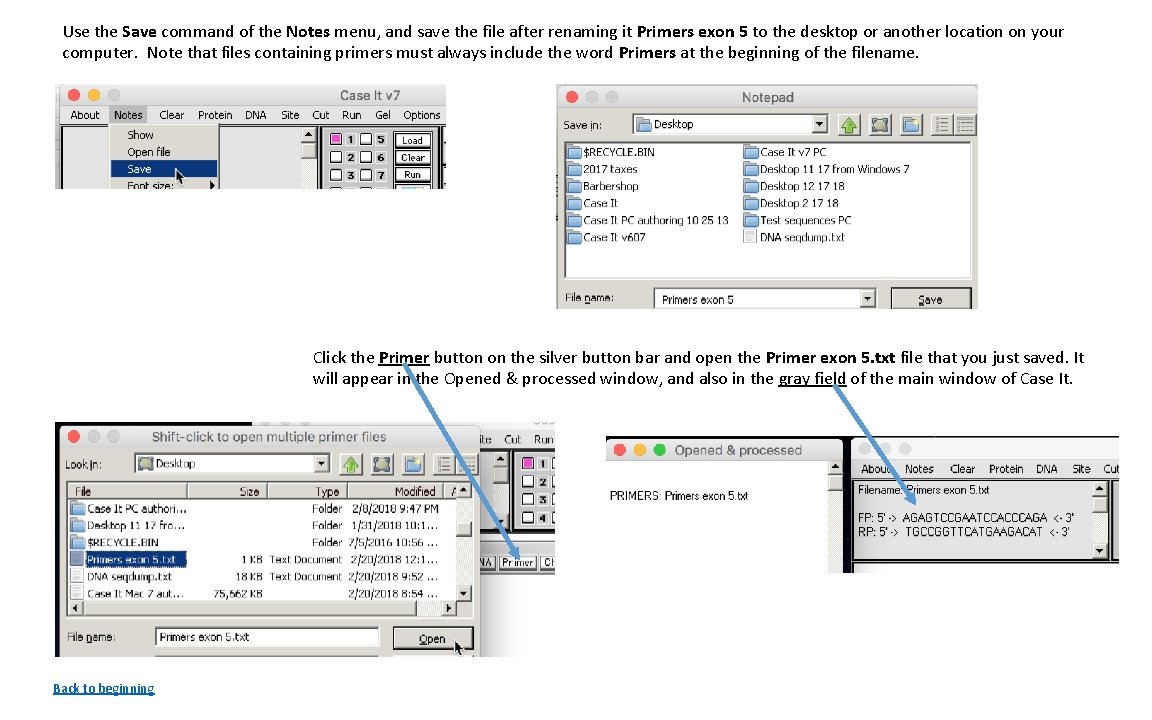Click the Primer button on the button bar
Screen dimensions: 1152x720
pyautogui.click(x=519, y=561)
